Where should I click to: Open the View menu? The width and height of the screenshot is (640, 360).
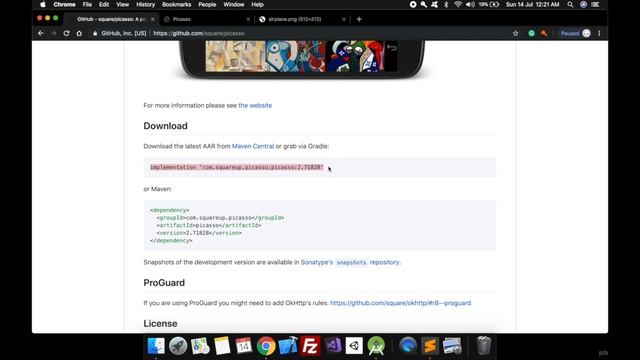coord(122,4)
